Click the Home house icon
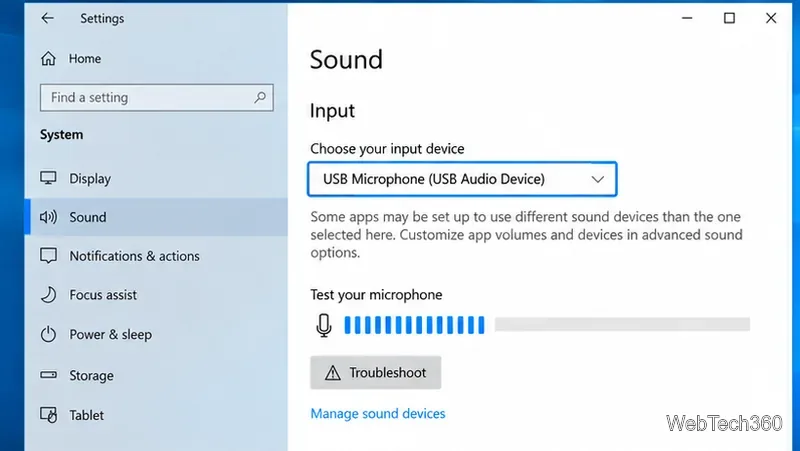The height and width of the screenshot is (451, 800). pos(48,59)
